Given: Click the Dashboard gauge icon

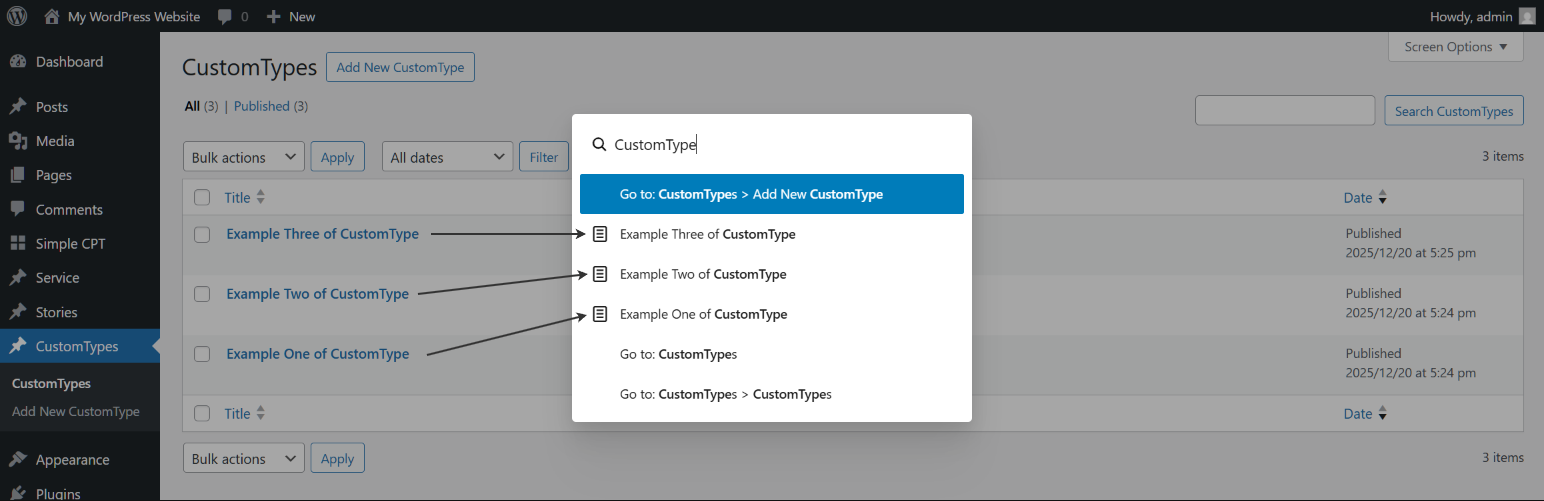Looking at the screenshot, I should [18, 62].
